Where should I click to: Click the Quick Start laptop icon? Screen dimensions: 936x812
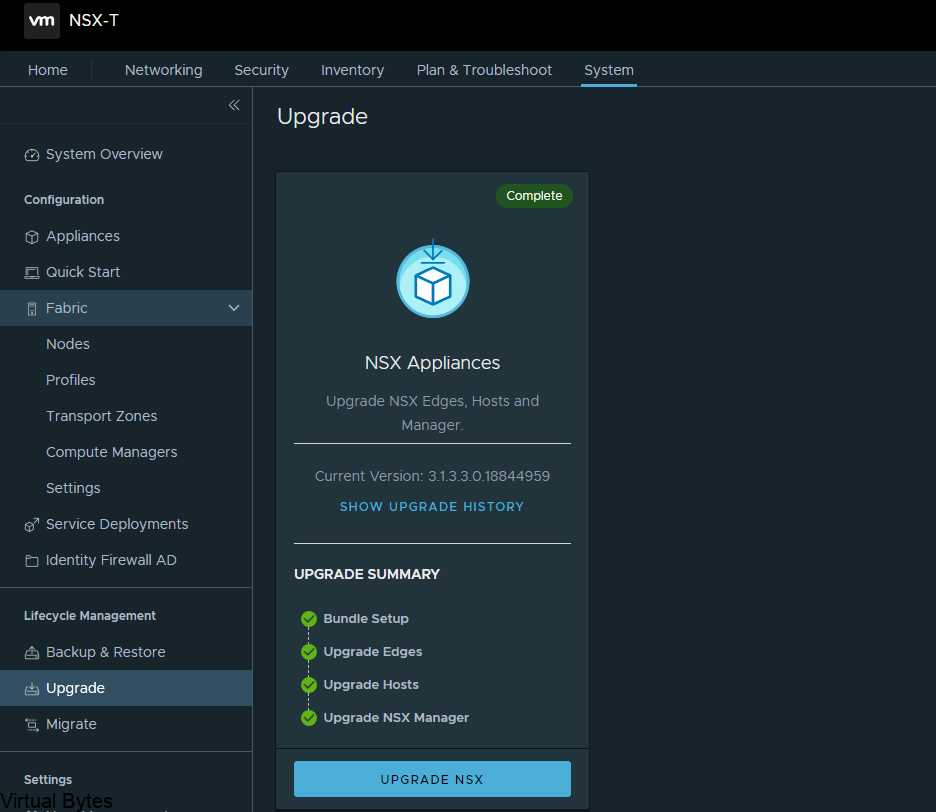click(32, 273)
